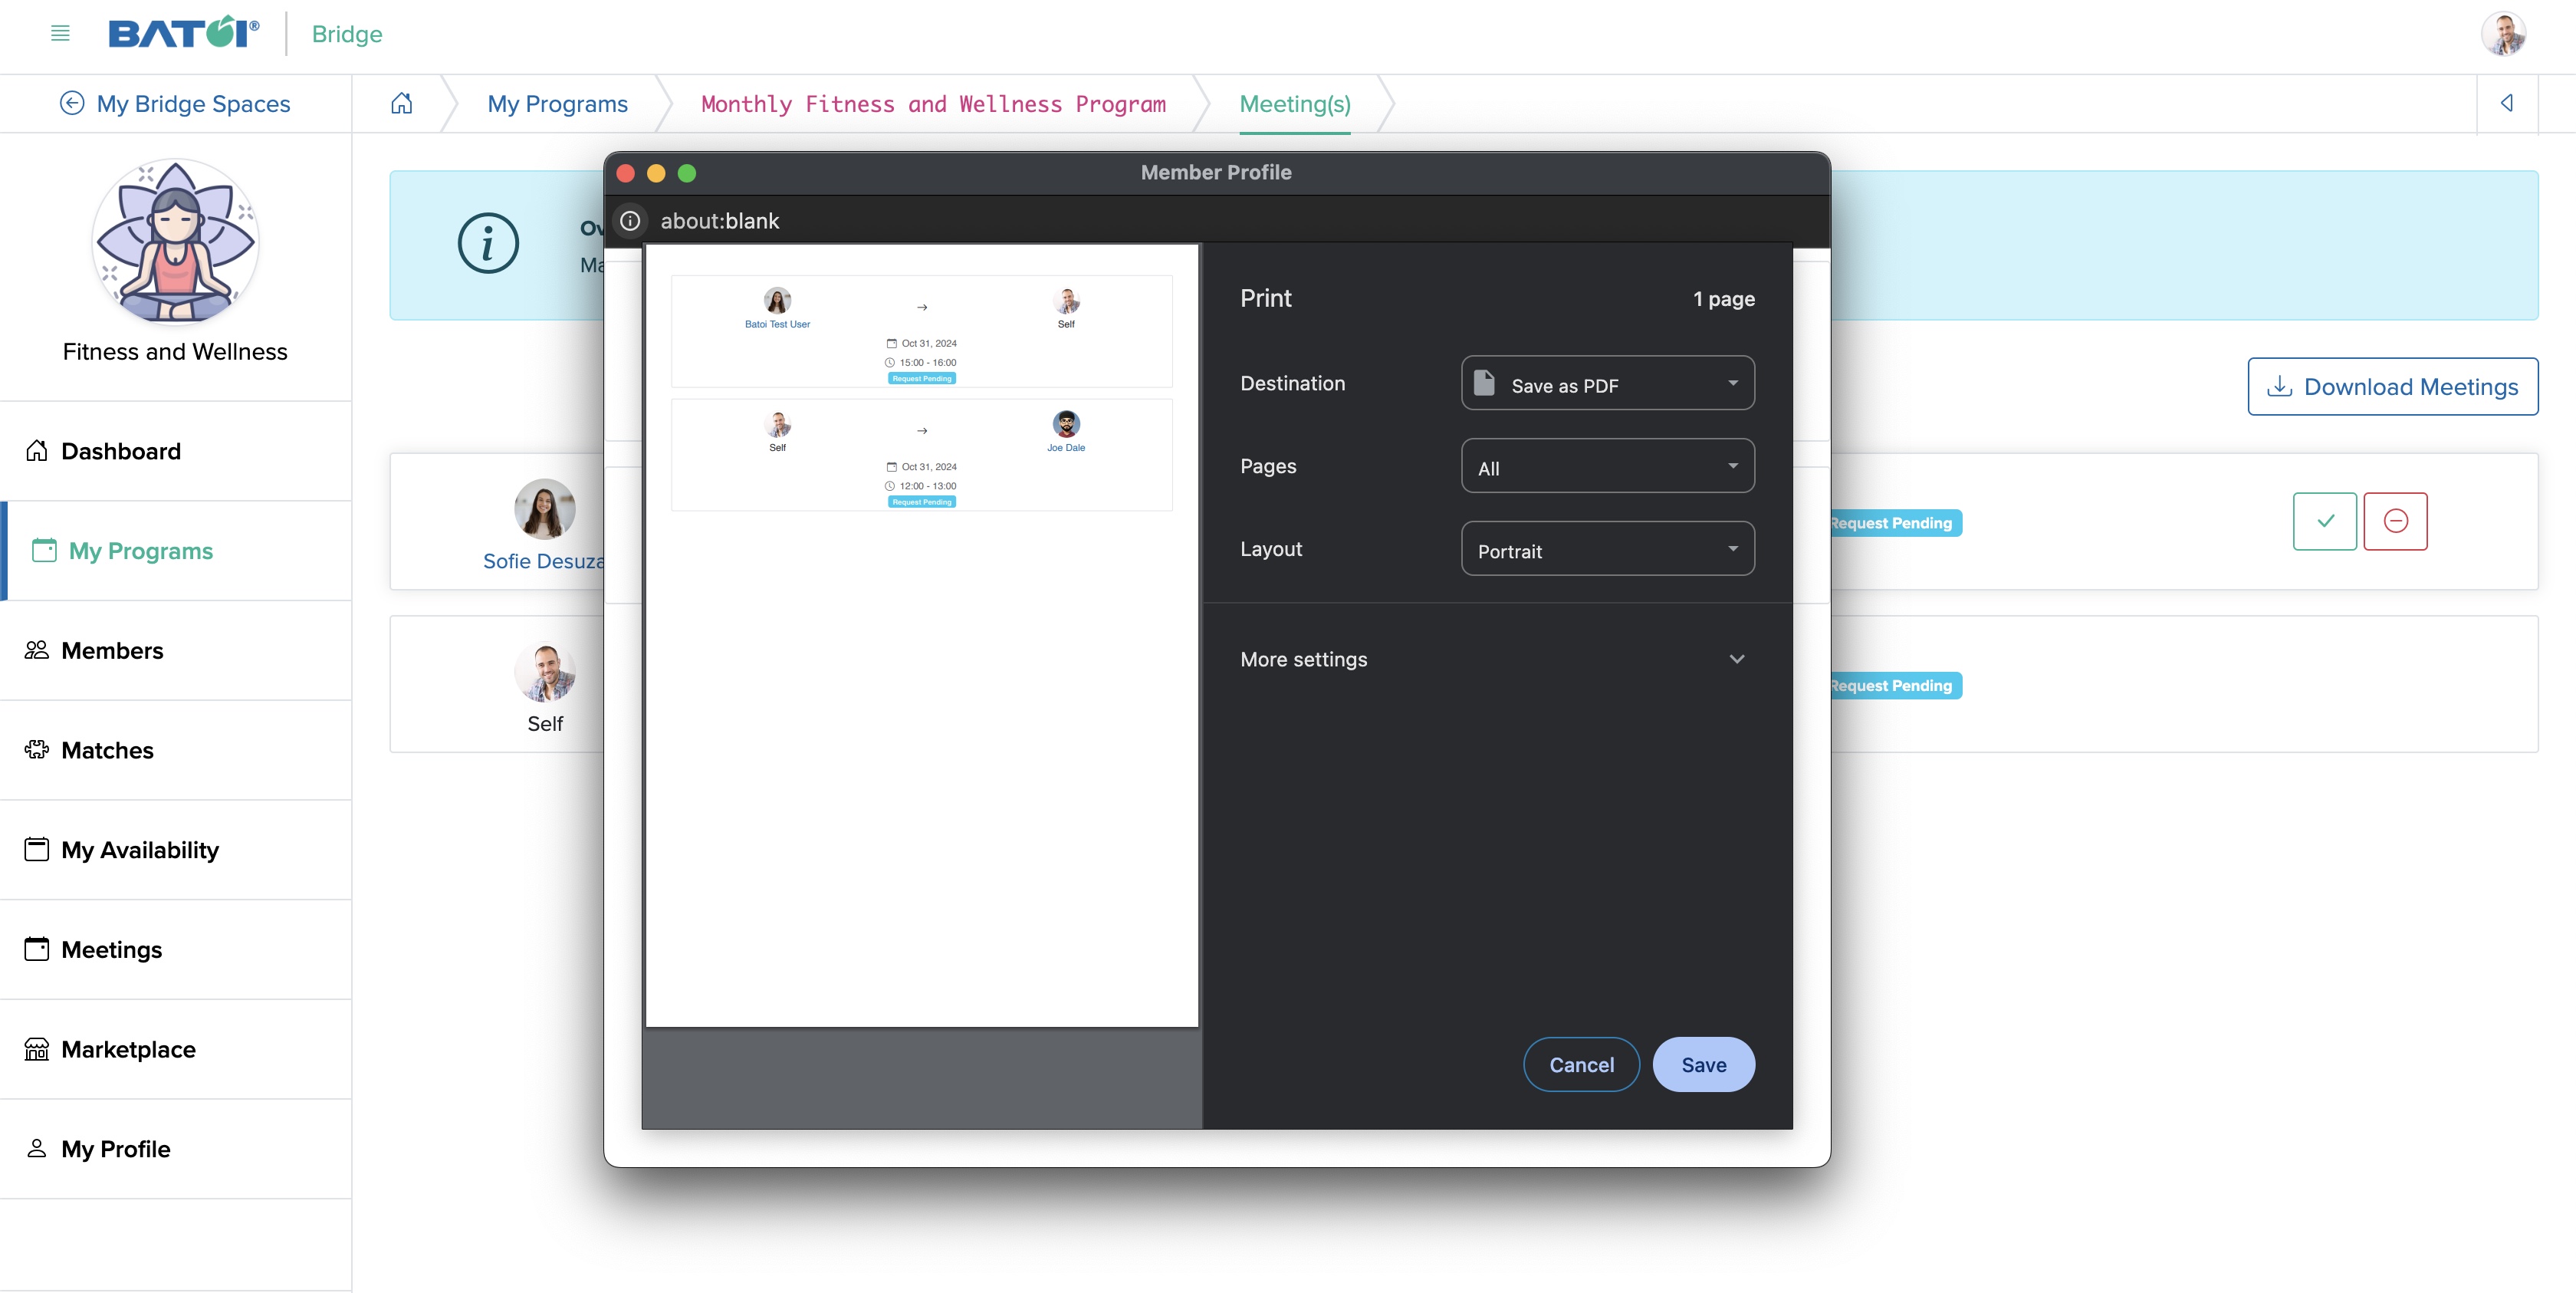
Task: Click the Monthly Fitness and Wellness breadcrumb
Action: click(x=933, y=102)
